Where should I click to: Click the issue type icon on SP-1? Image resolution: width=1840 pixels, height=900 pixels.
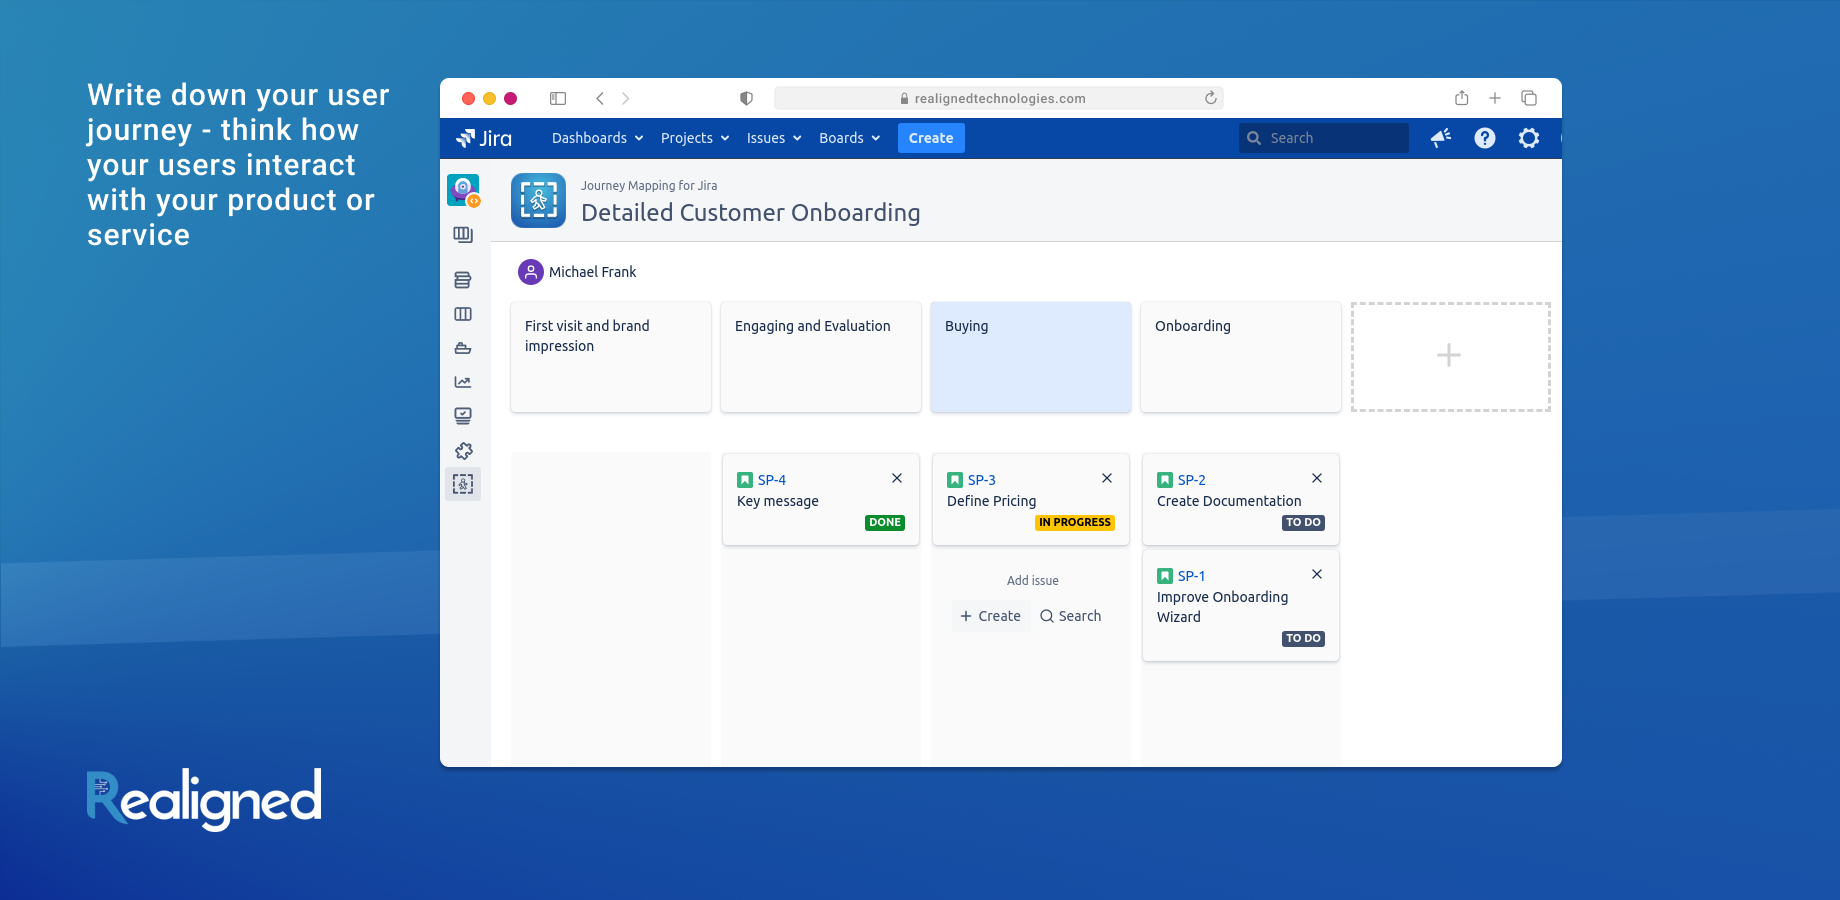1165,576
